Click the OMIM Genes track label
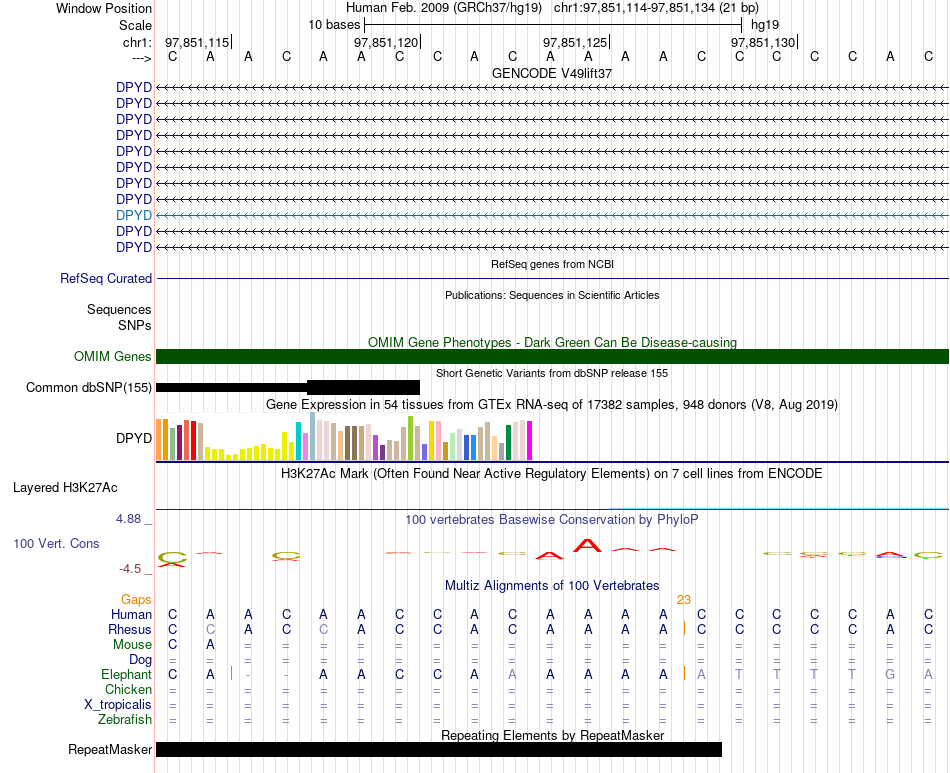Image resolution: width=950 pixels, height=773 pixels. pyautogui.click(x=113, y=356)
